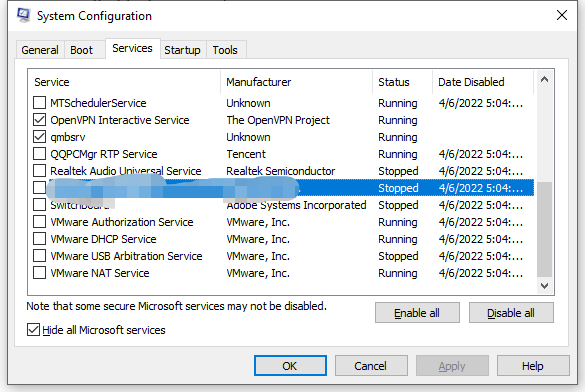The width and height of the screenshot is (585, 392).
Task: Uncheck OpenVPN Interactive Service
Action: (x=40, y=120)
